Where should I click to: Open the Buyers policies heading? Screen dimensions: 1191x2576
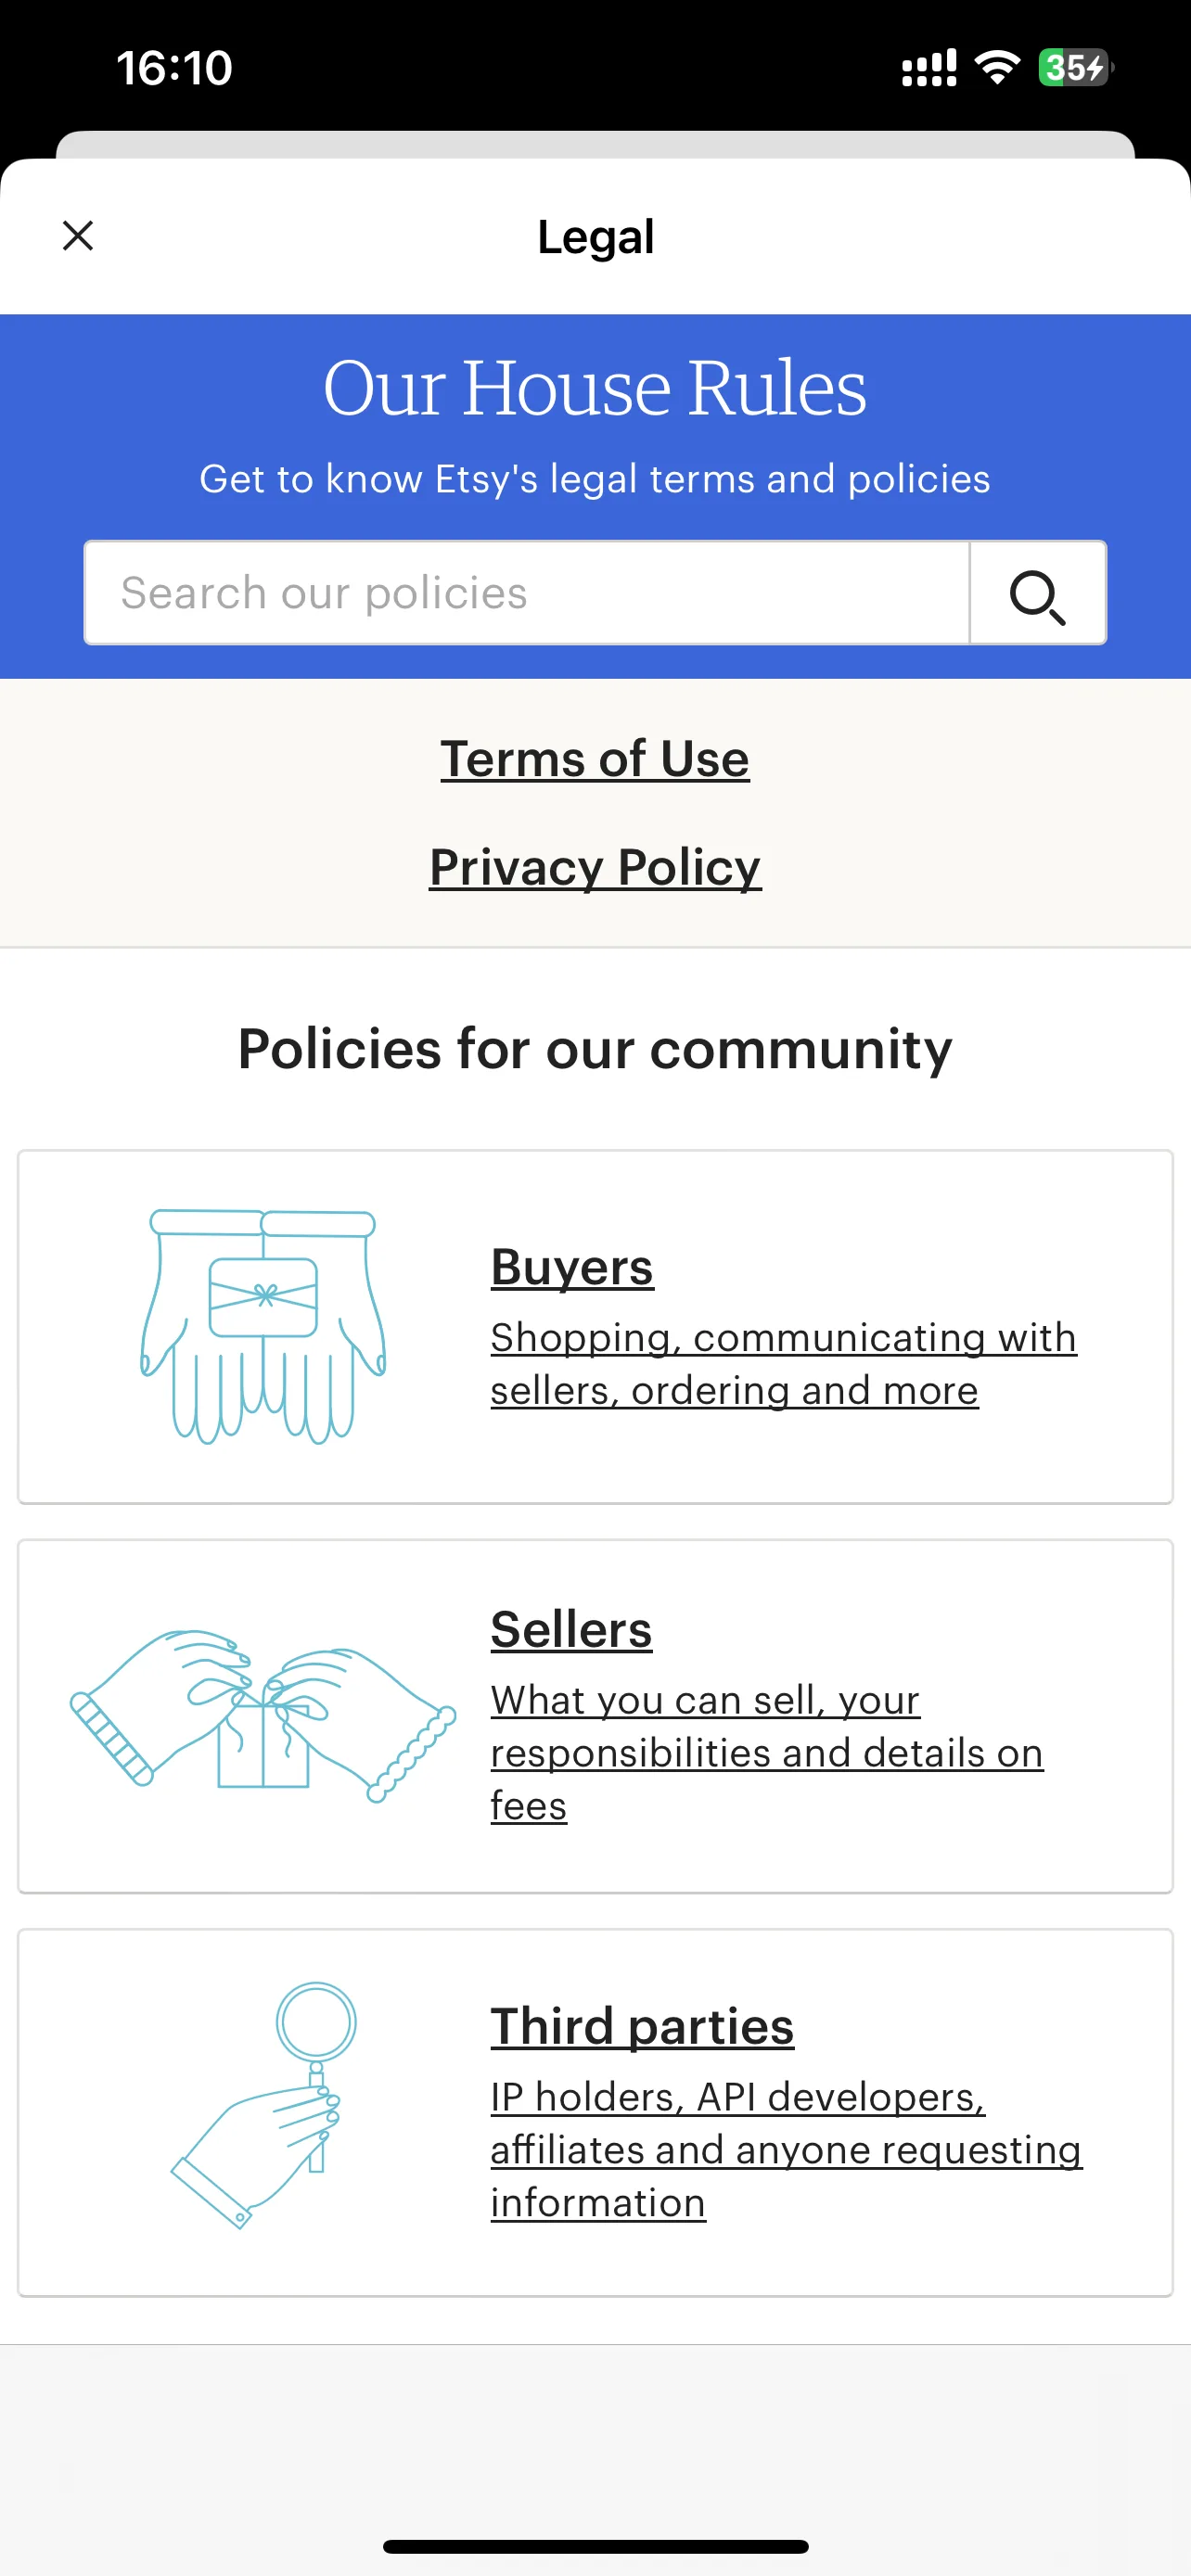[x=572, y=1267]
